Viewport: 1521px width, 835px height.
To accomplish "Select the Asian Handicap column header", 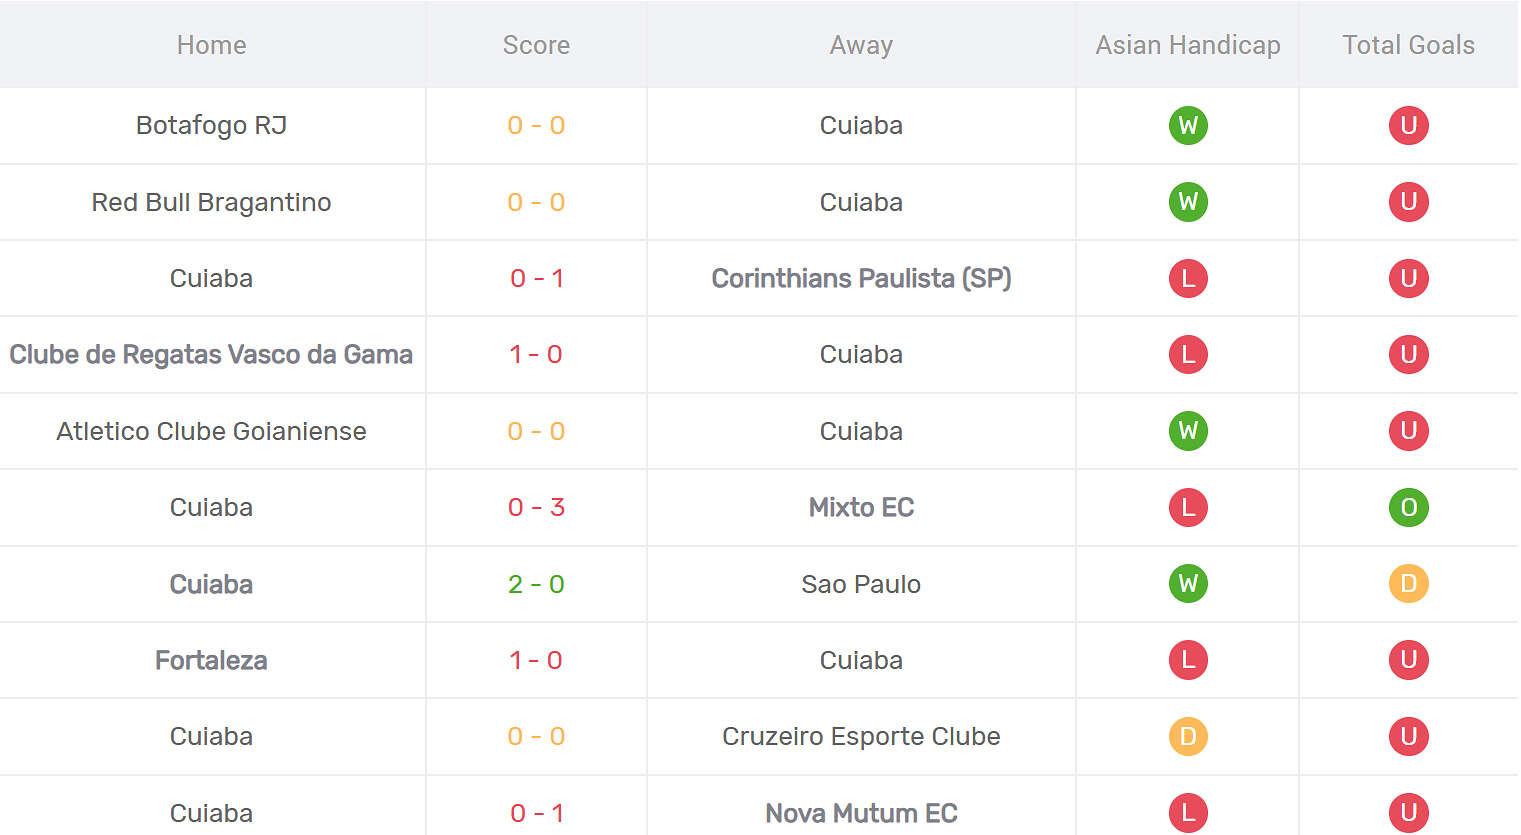I will pyautogui.click(x=1188, y=45).
